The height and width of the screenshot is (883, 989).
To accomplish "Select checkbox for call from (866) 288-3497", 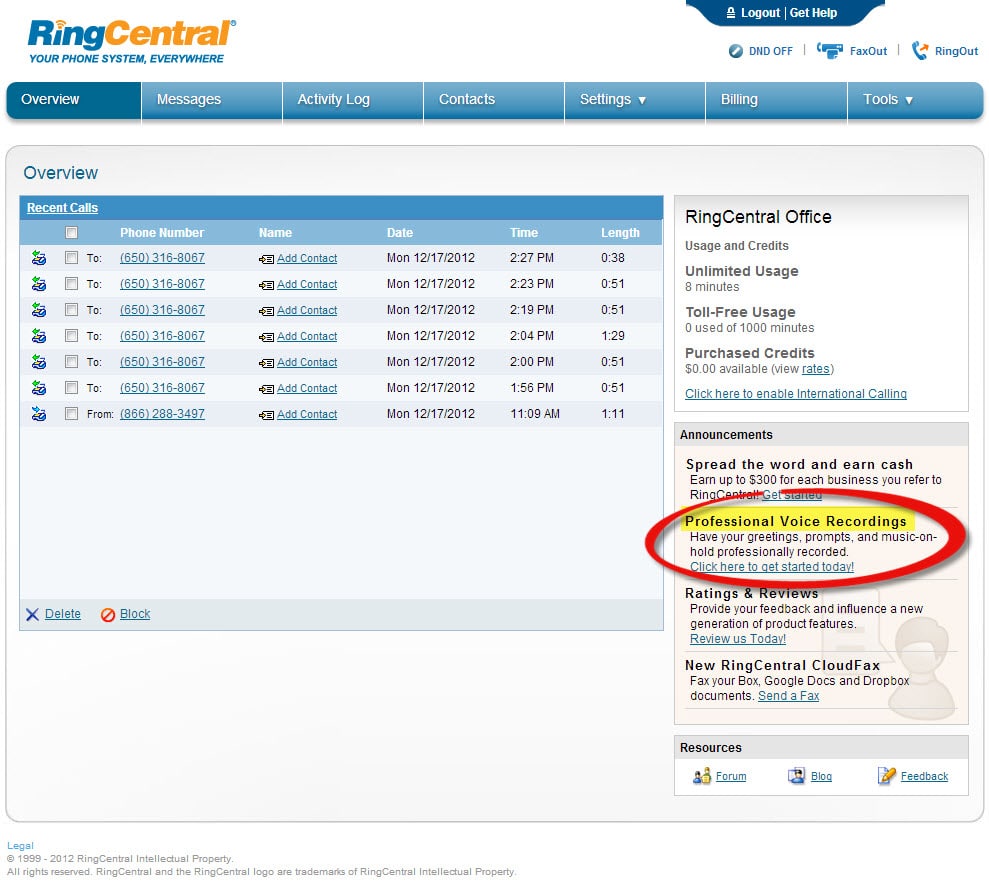I will click(71, 414).
